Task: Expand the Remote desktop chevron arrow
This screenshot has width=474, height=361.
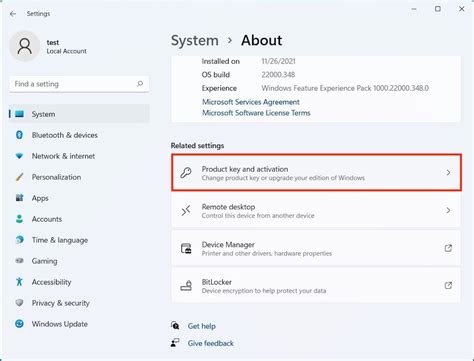Action: tap(448, 210)
